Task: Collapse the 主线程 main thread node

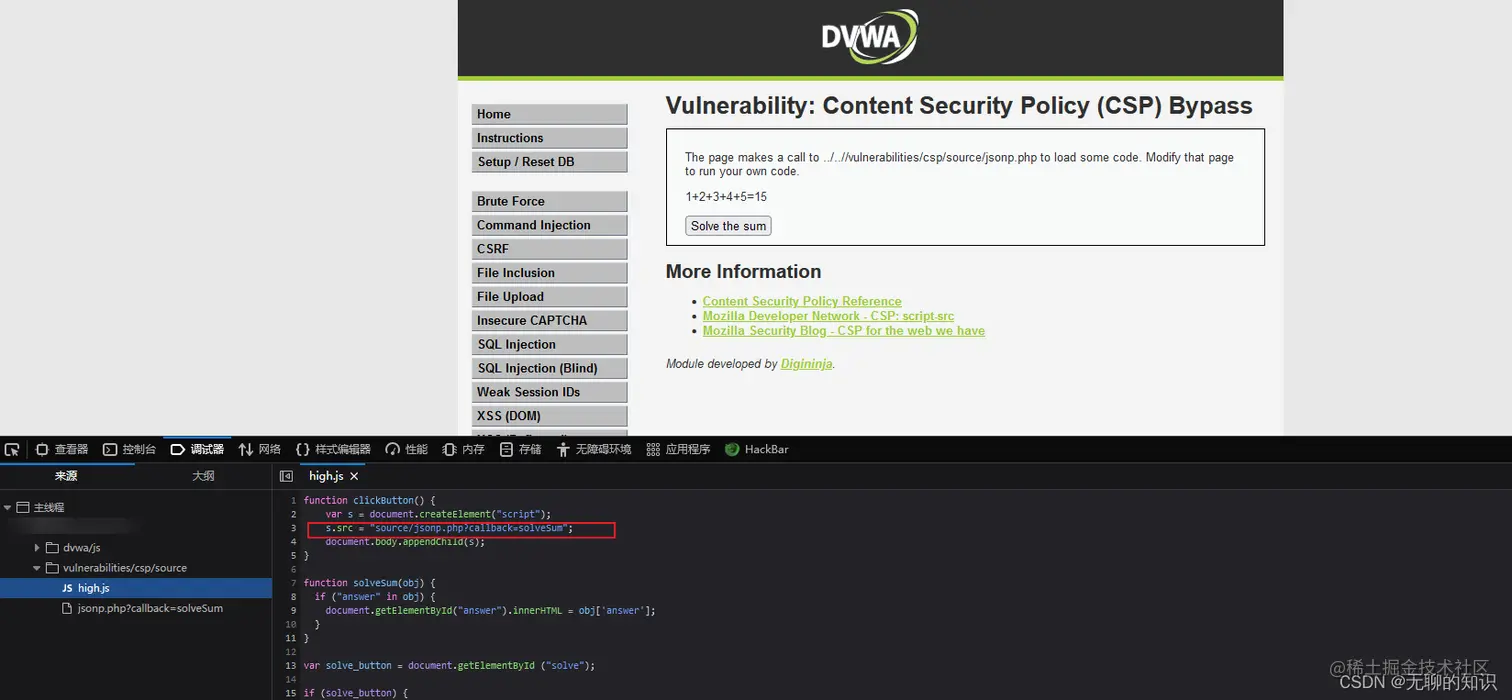Action: coord(8,508)
